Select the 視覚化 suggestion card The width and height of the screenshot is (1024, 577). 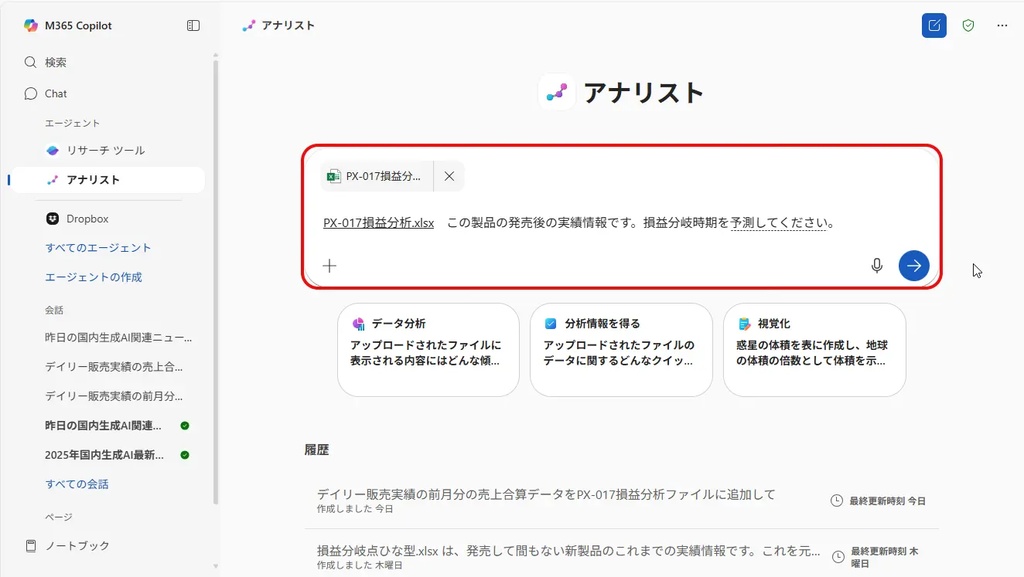point(814,349)
